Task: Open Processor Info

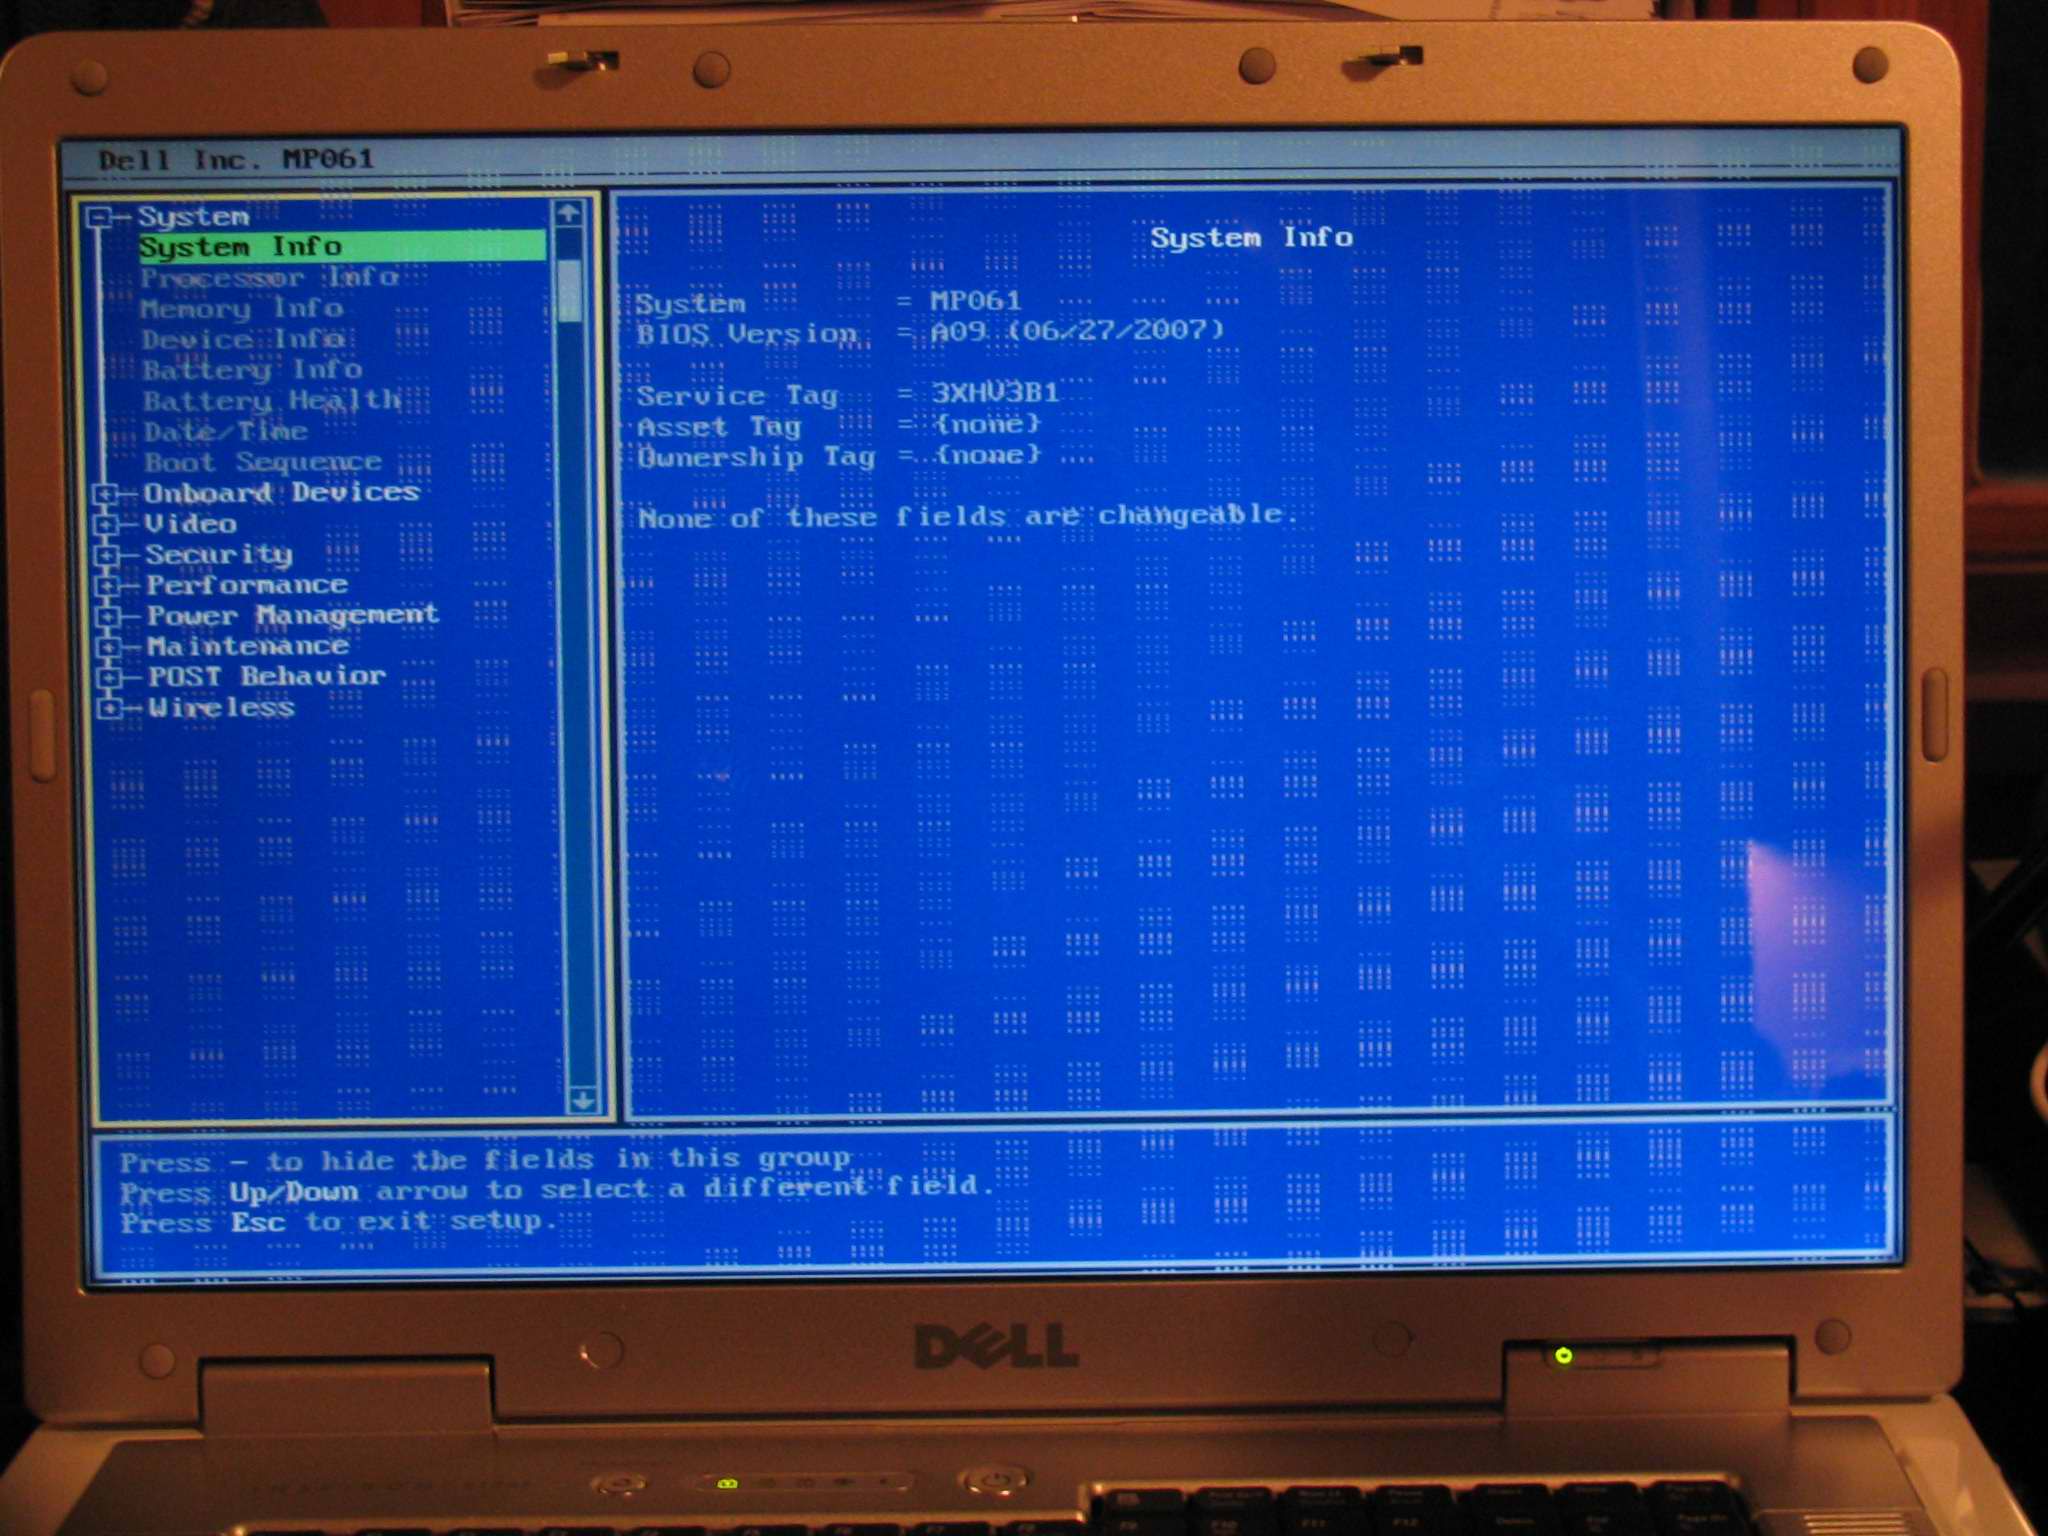Action: pos(268,278)
